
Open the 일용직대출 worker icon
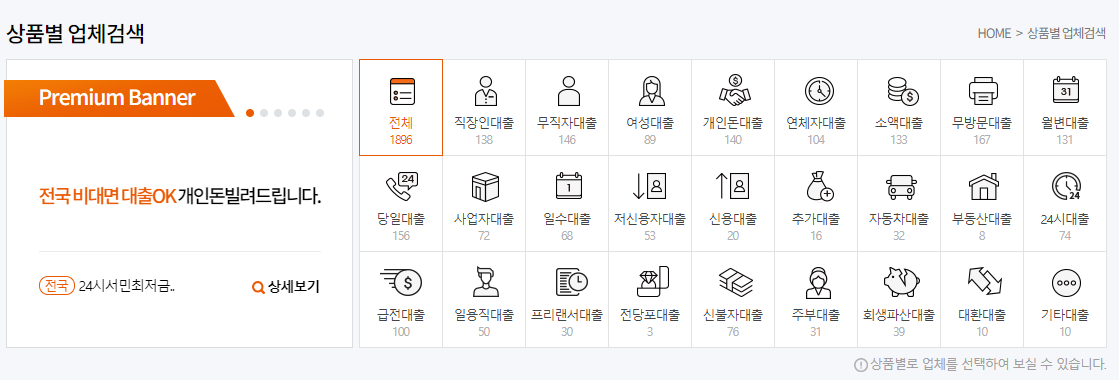pyautogui.click(x=485, y=282)
